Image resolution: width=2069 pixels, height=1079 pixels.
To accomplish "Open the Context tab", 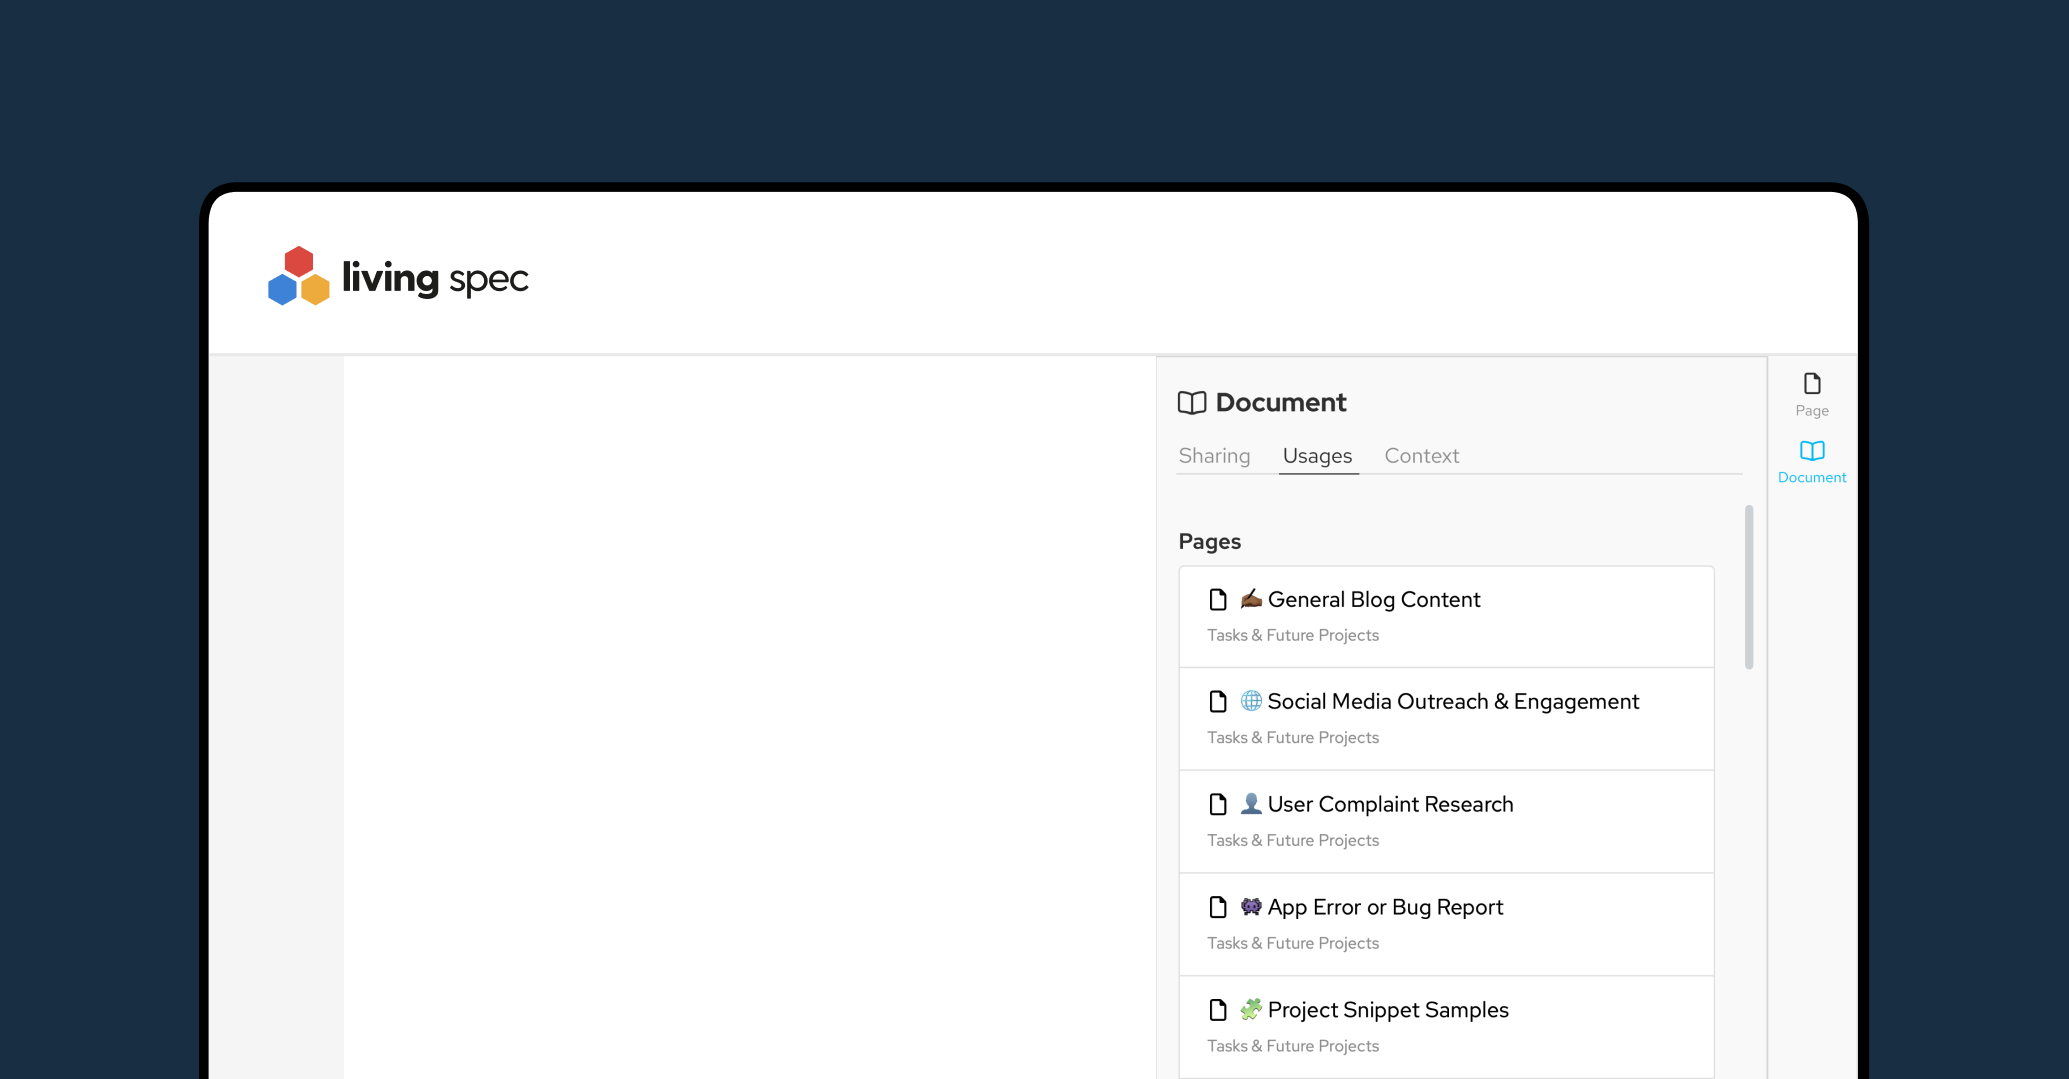I will (1421, 456).
